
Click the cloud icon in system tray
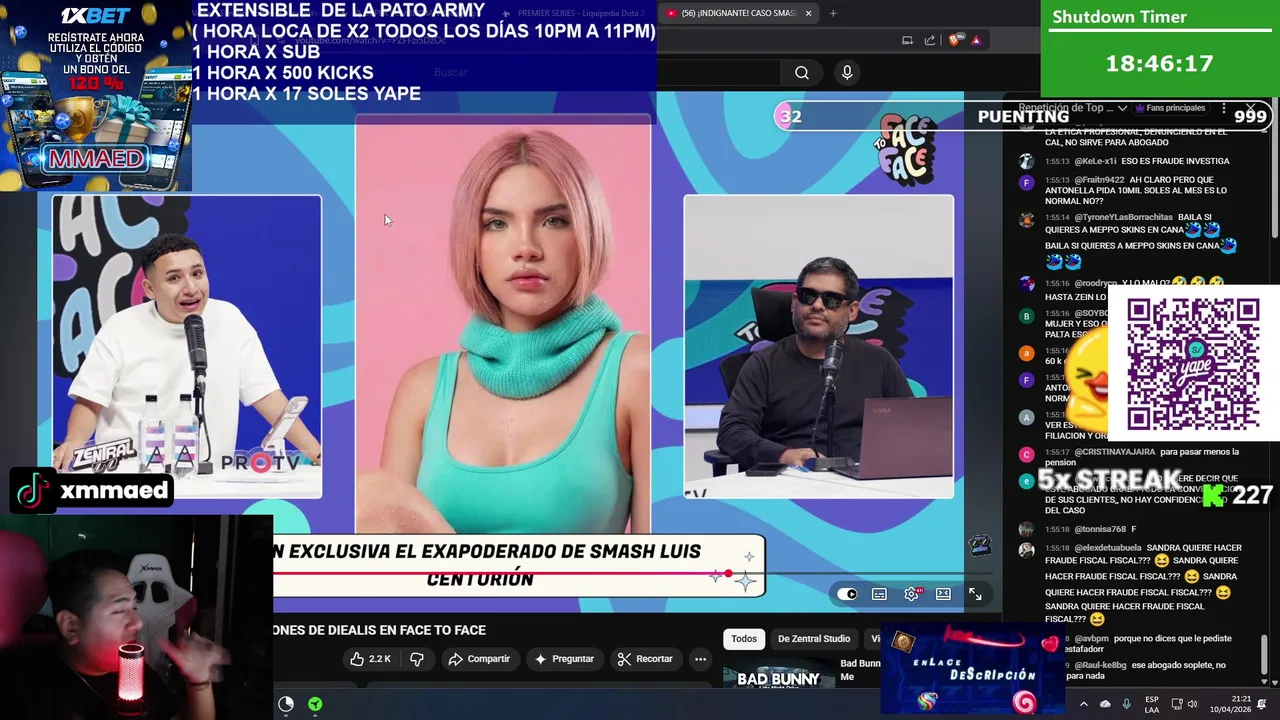point(1105,704)
